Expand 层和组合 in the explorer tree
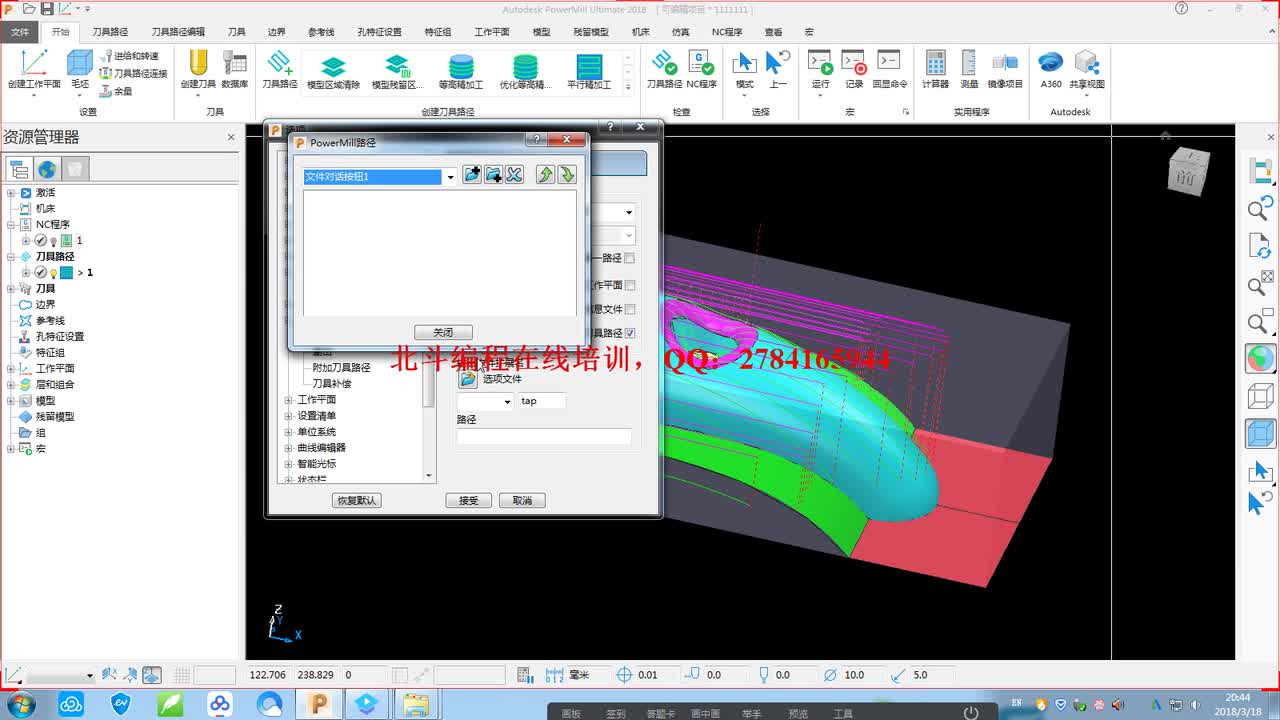The width and height of the screenshot is (1280, 720). 11,384
